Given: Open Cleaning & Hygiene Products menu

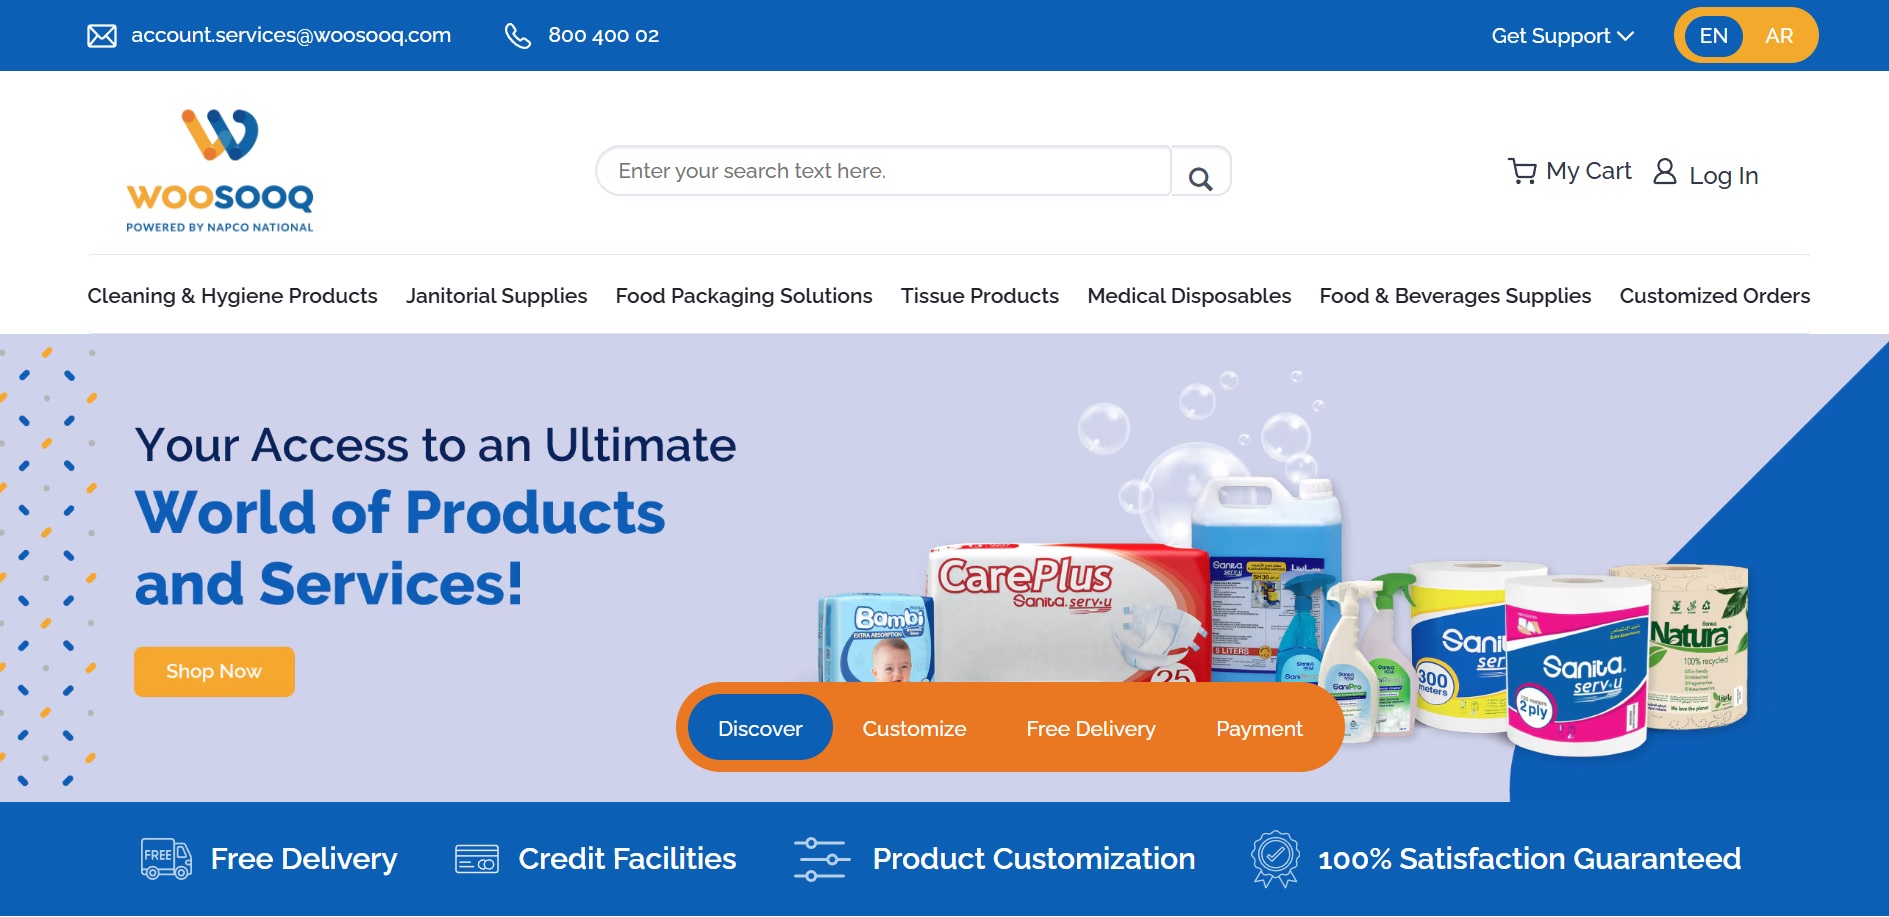Looking at the screenshot, I should pos(232,296).
